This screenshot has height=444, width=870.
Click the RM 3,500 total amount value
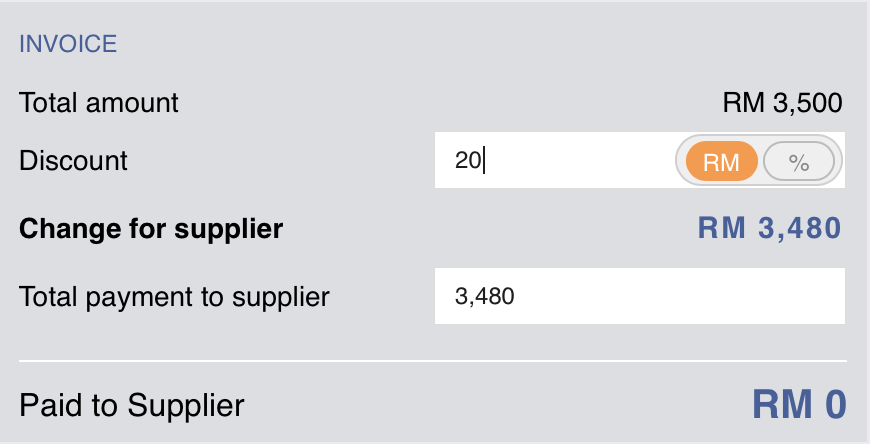click(x=782, y=102)
